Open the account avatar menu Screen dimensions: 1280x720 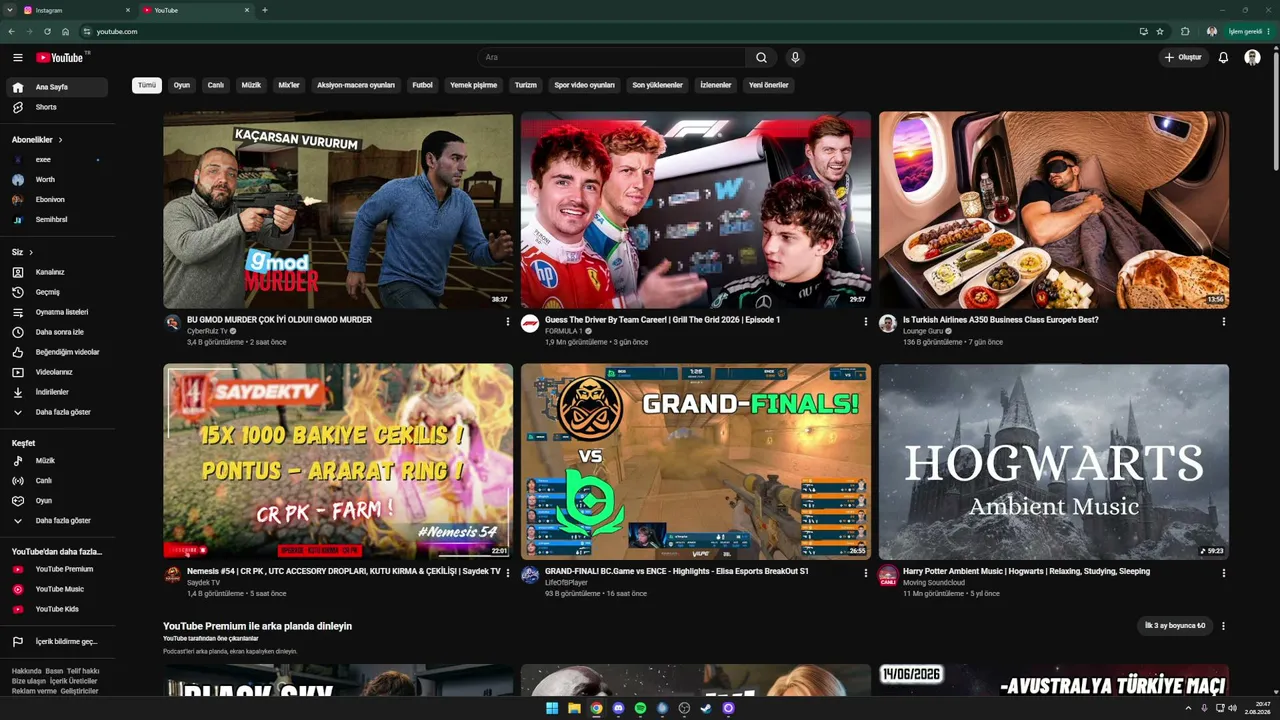1252,58
